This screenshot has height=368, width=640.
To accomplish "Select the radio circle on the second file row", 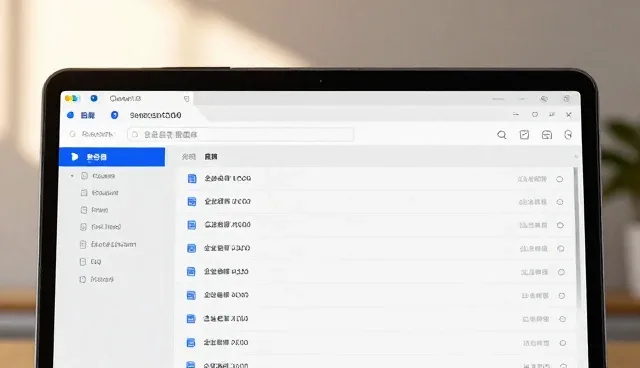I will 560,202.
